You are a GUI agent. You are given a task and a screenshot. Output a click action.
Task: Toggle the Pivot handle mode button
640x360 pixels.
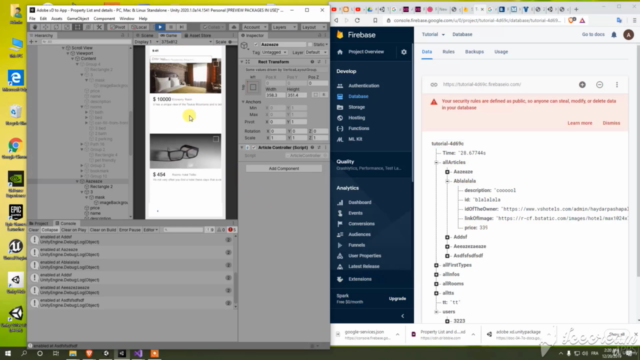118,27
